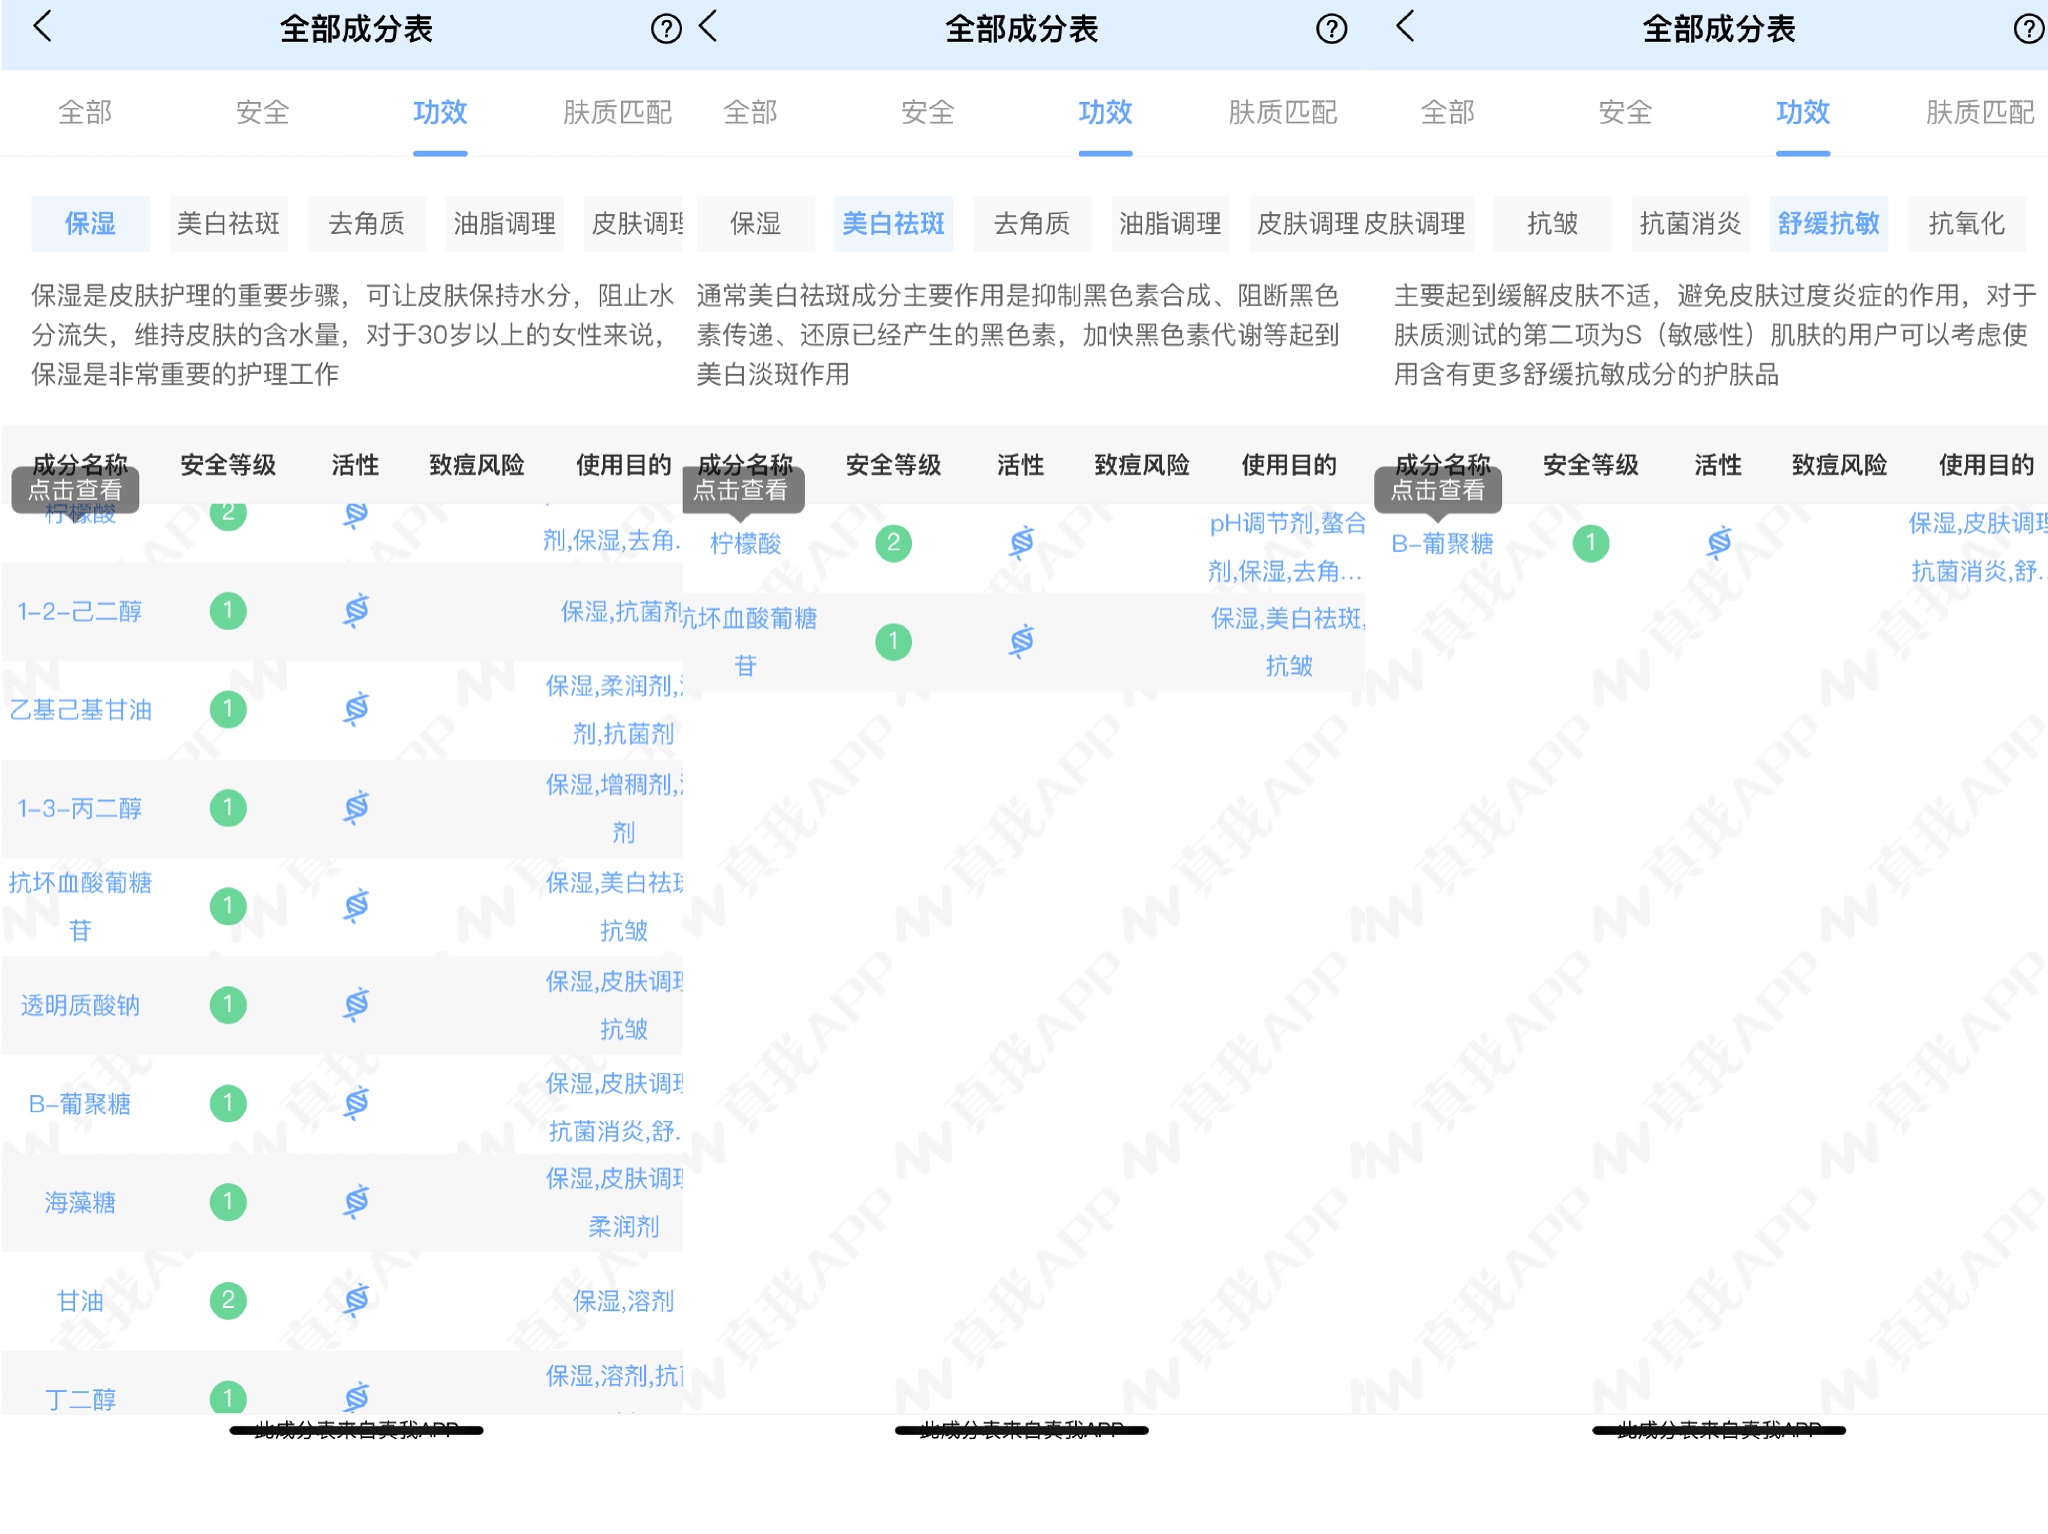2048x1534 pixels.
Task: Open the 海藻糖 ingredient link
Action: coord(80,1202)
